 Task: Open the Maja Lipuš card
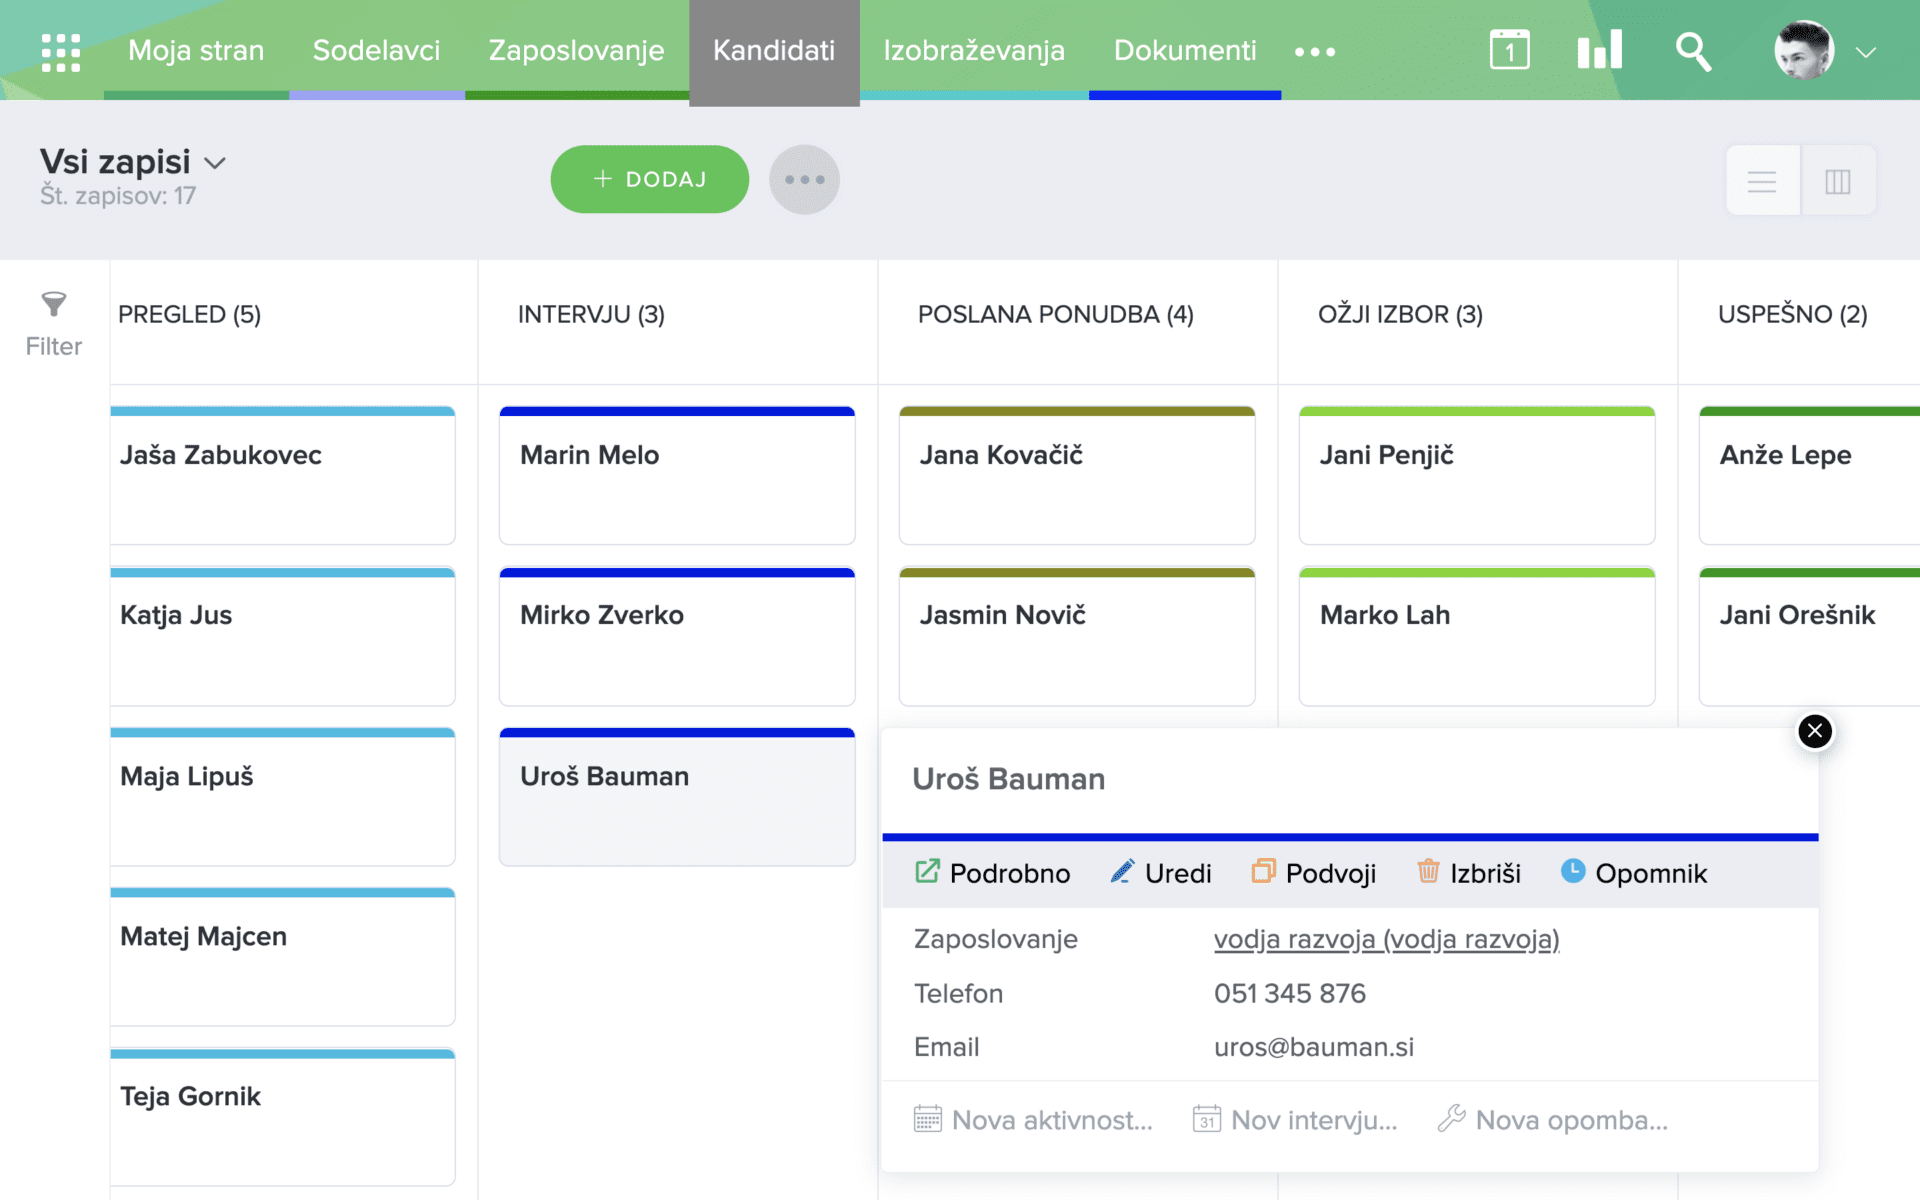pos(282,797)
